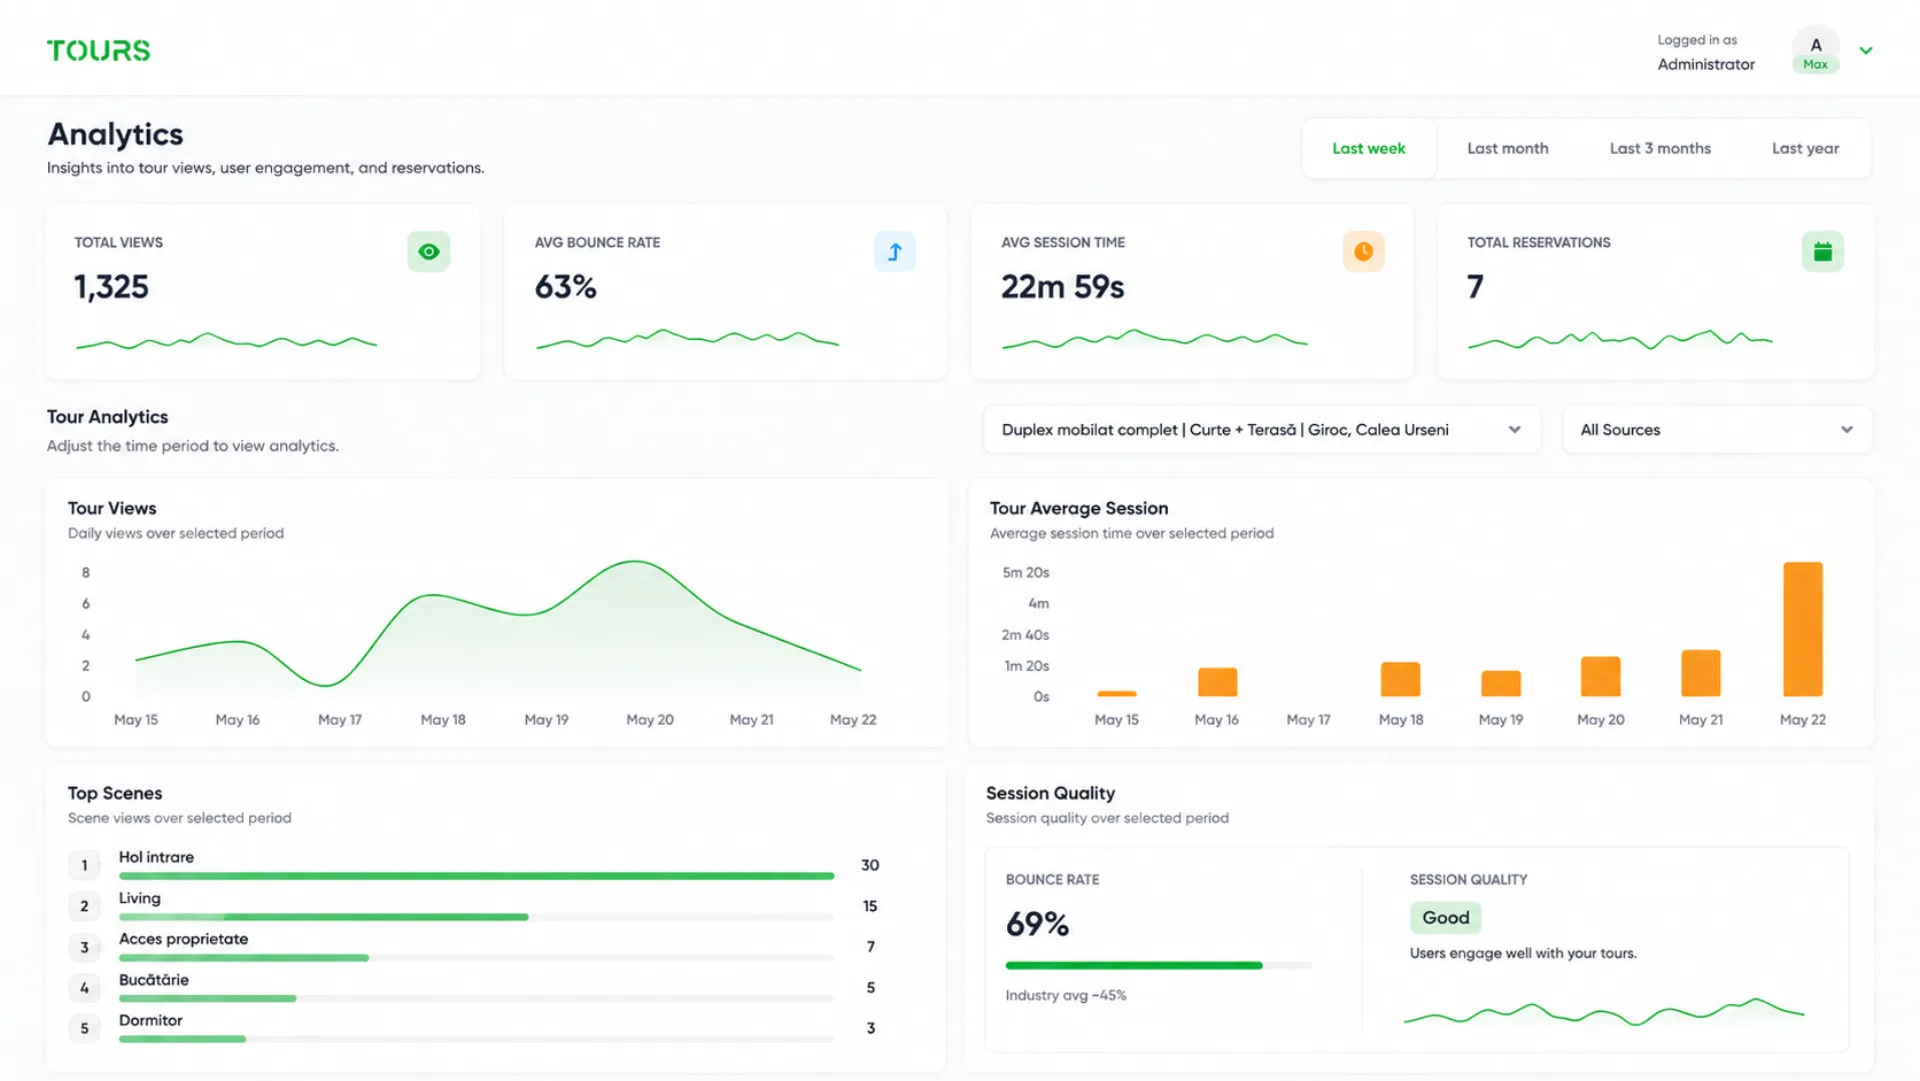1920x1081 pixels.
Task: Click the 5m 20s y-axis label
Action: [1026, 573]
